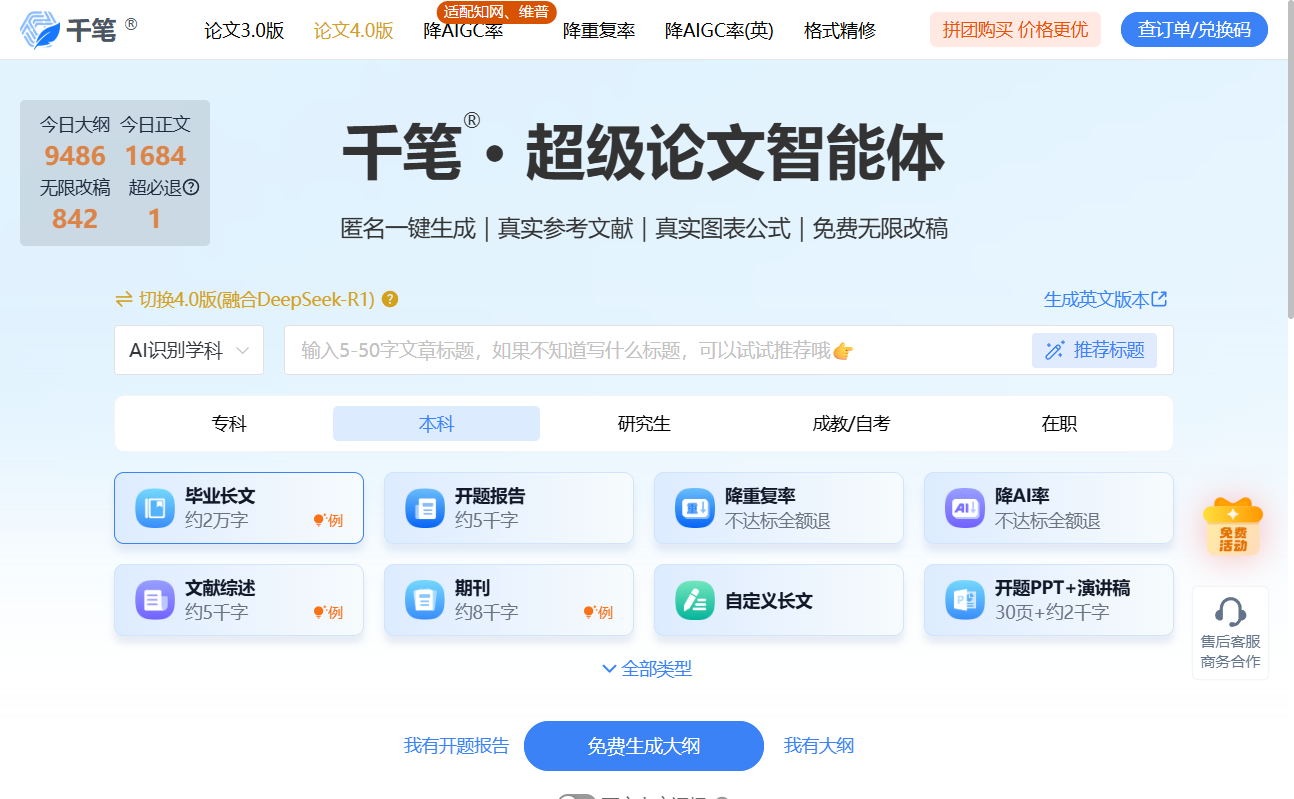The width and height of the screenshot is (1294, 799).
Task: Click the 自定义长文 pencil icon
Action: tap(695, 600)
